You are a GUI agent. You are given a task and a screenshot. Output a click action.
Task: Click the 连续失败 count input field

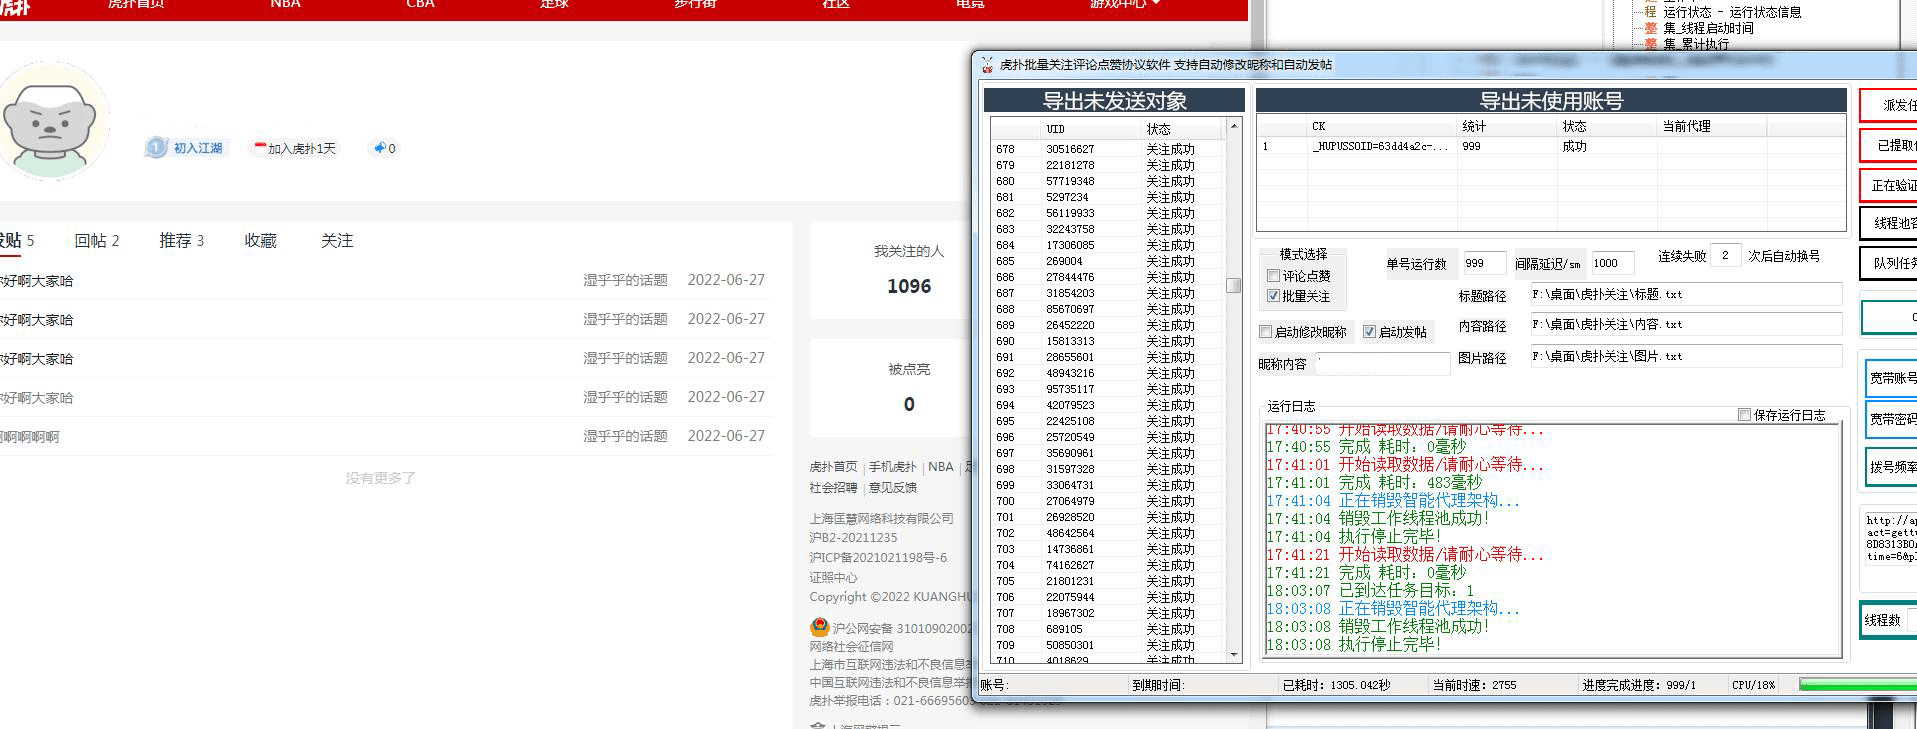1725,255
